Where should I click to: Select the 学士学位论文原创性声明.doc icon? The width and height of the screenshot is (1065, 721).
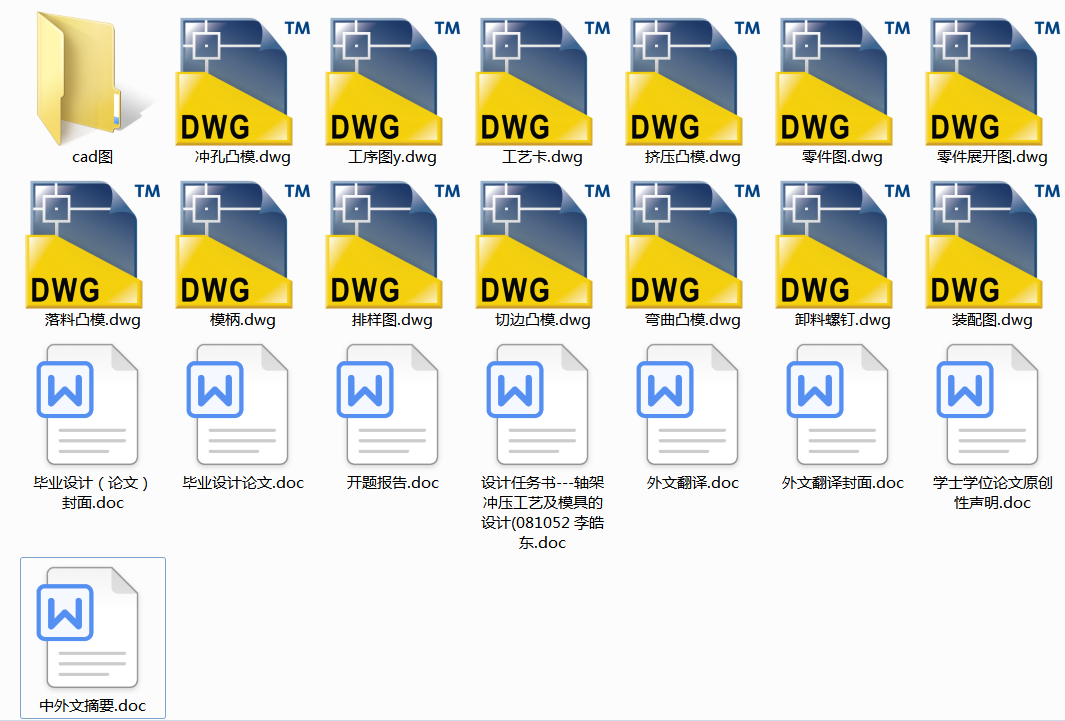(988, 405)
